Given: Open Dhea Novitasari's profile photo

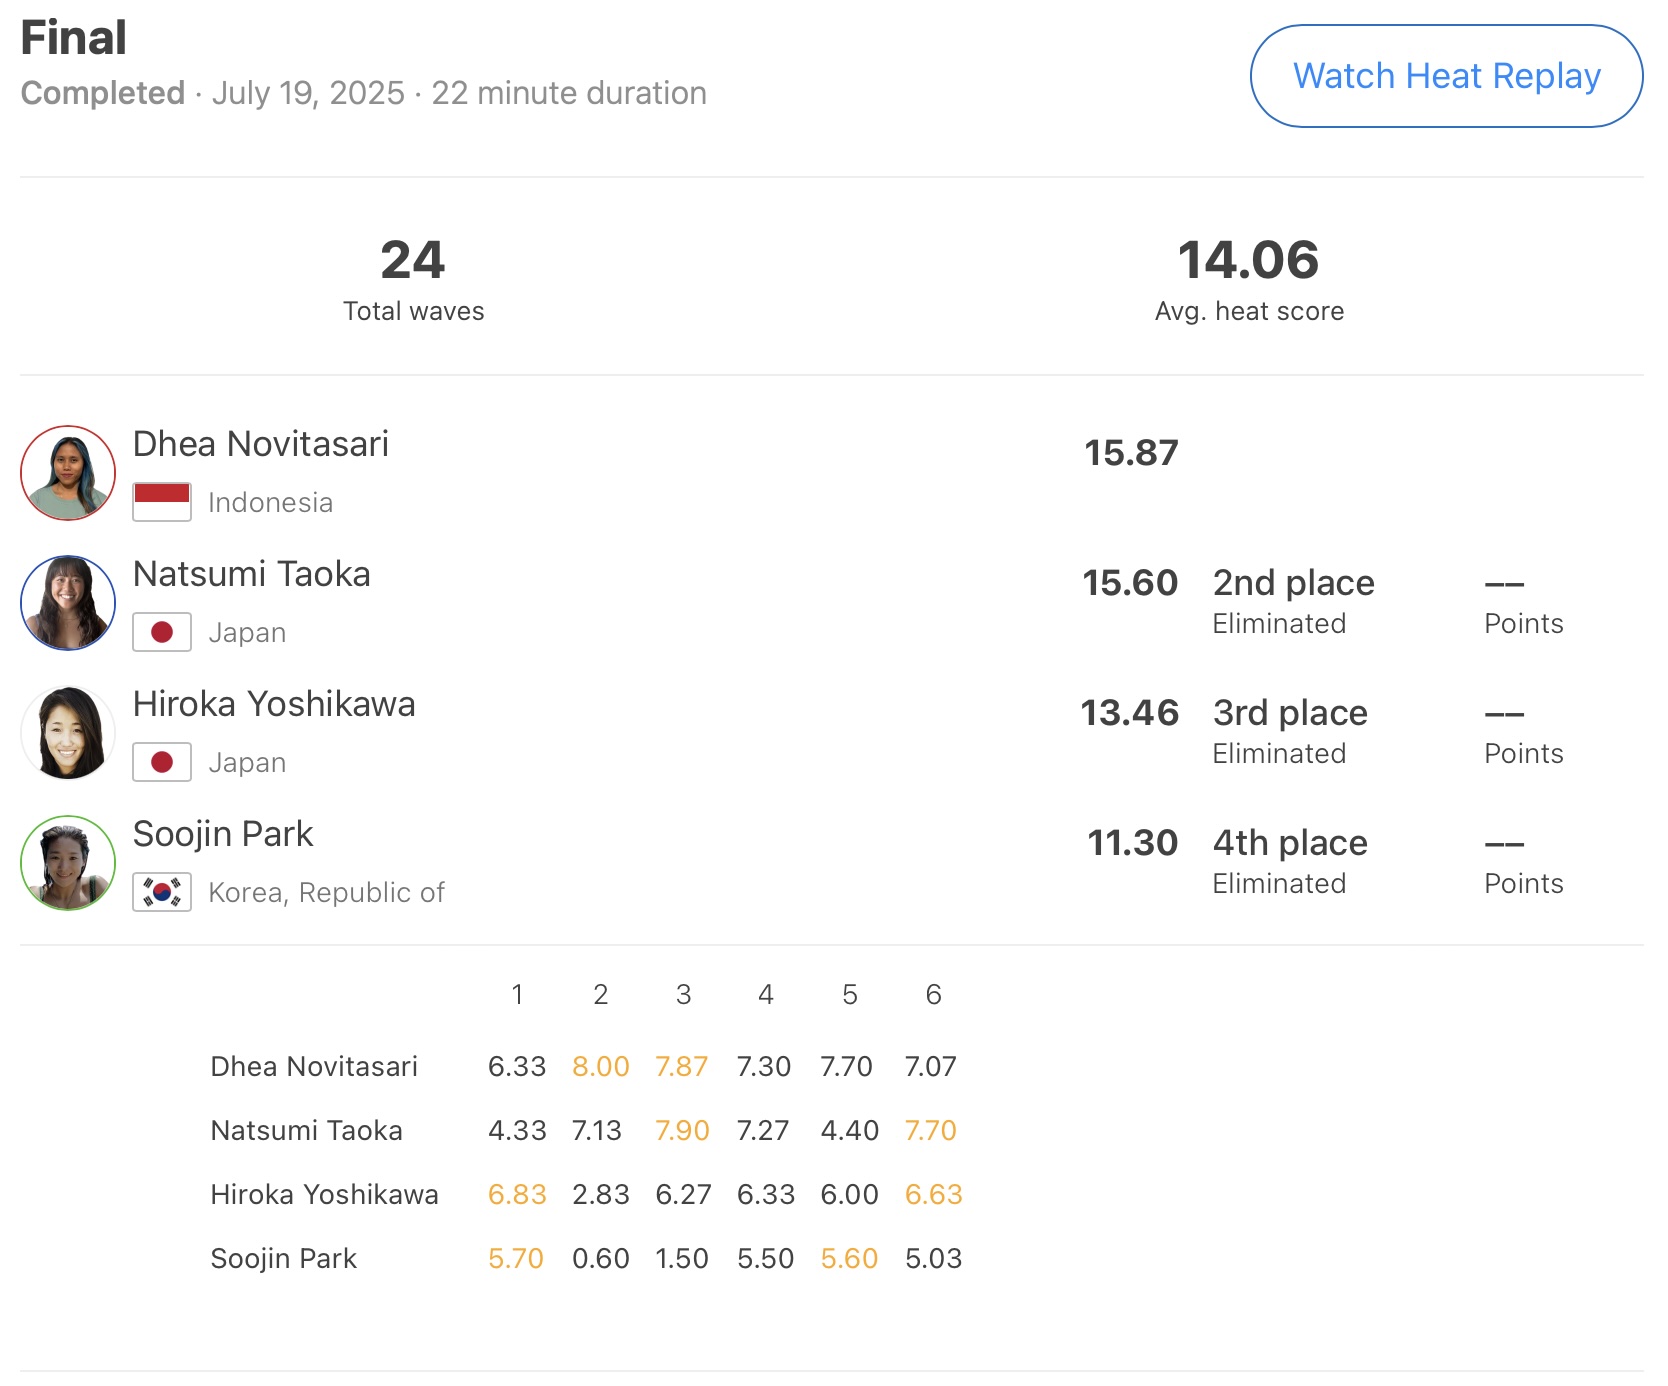Looking at the screenshot, I should coord(68,473).
